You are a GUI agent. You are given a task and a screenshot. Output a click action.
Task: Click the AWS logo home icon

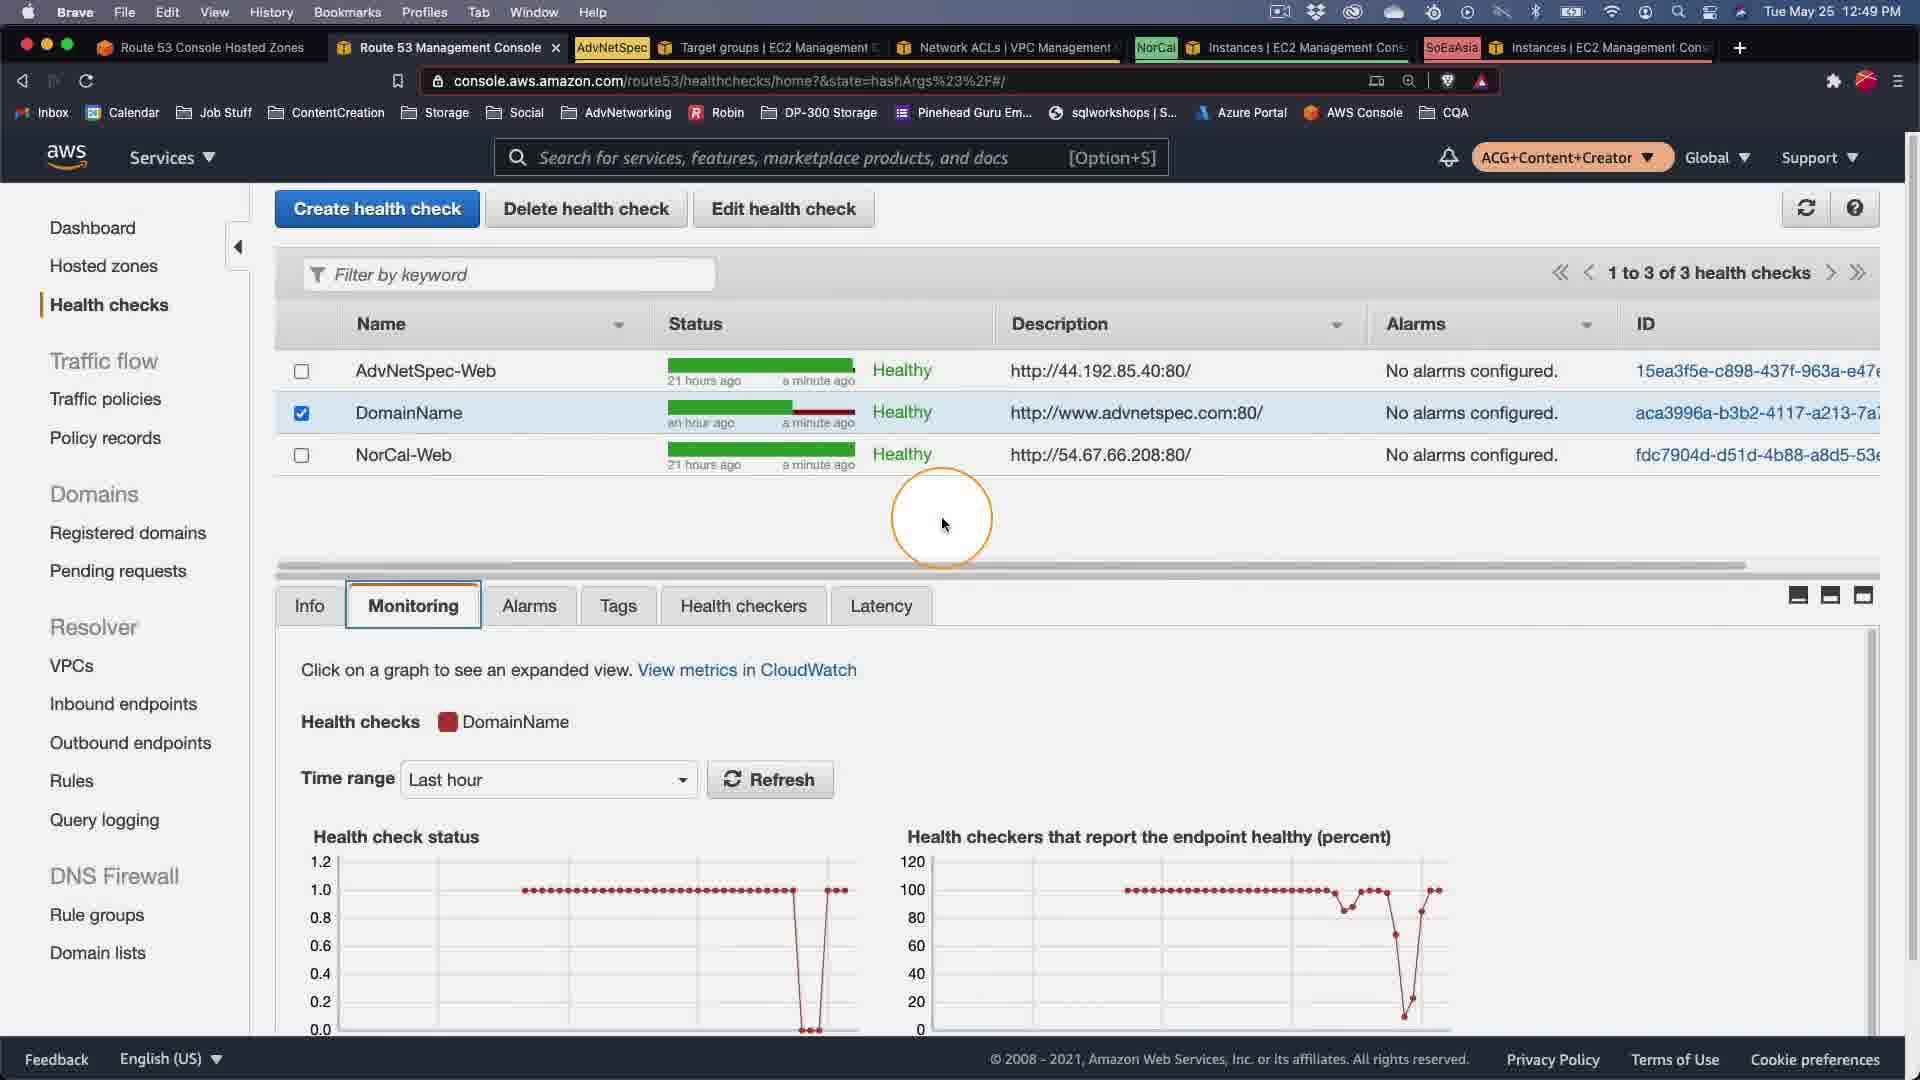pos(66,157)
